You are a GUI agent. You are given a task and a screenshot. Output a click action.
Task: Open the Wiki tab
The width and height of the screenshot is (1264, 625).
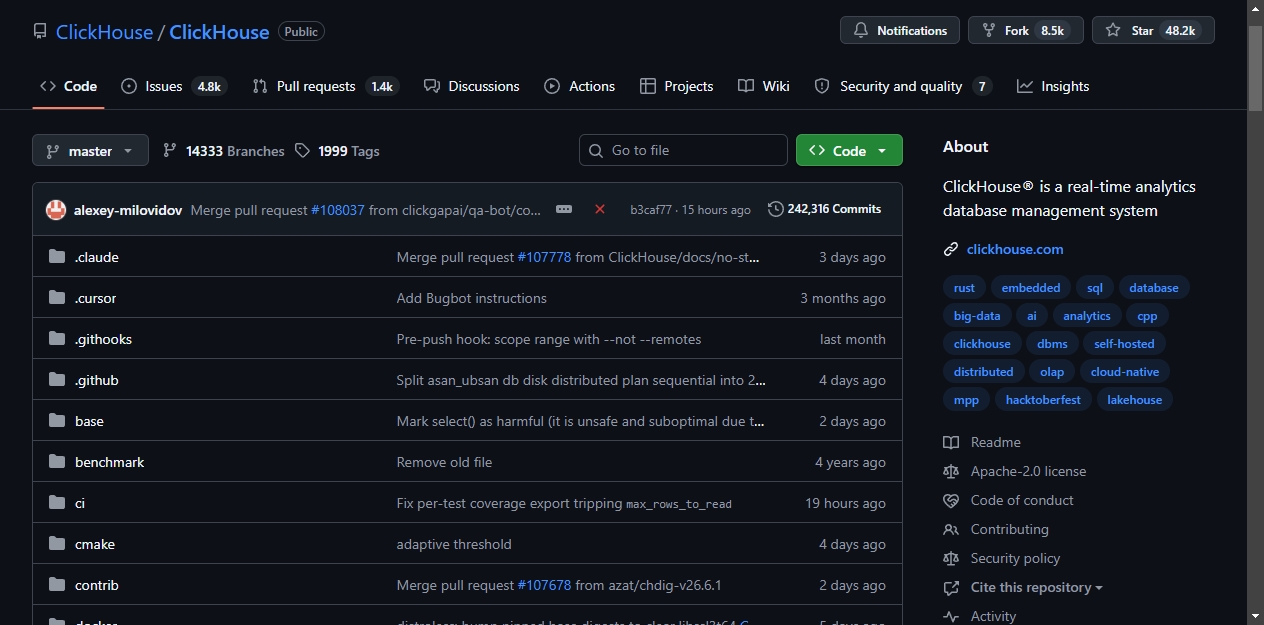pos(764,86)
